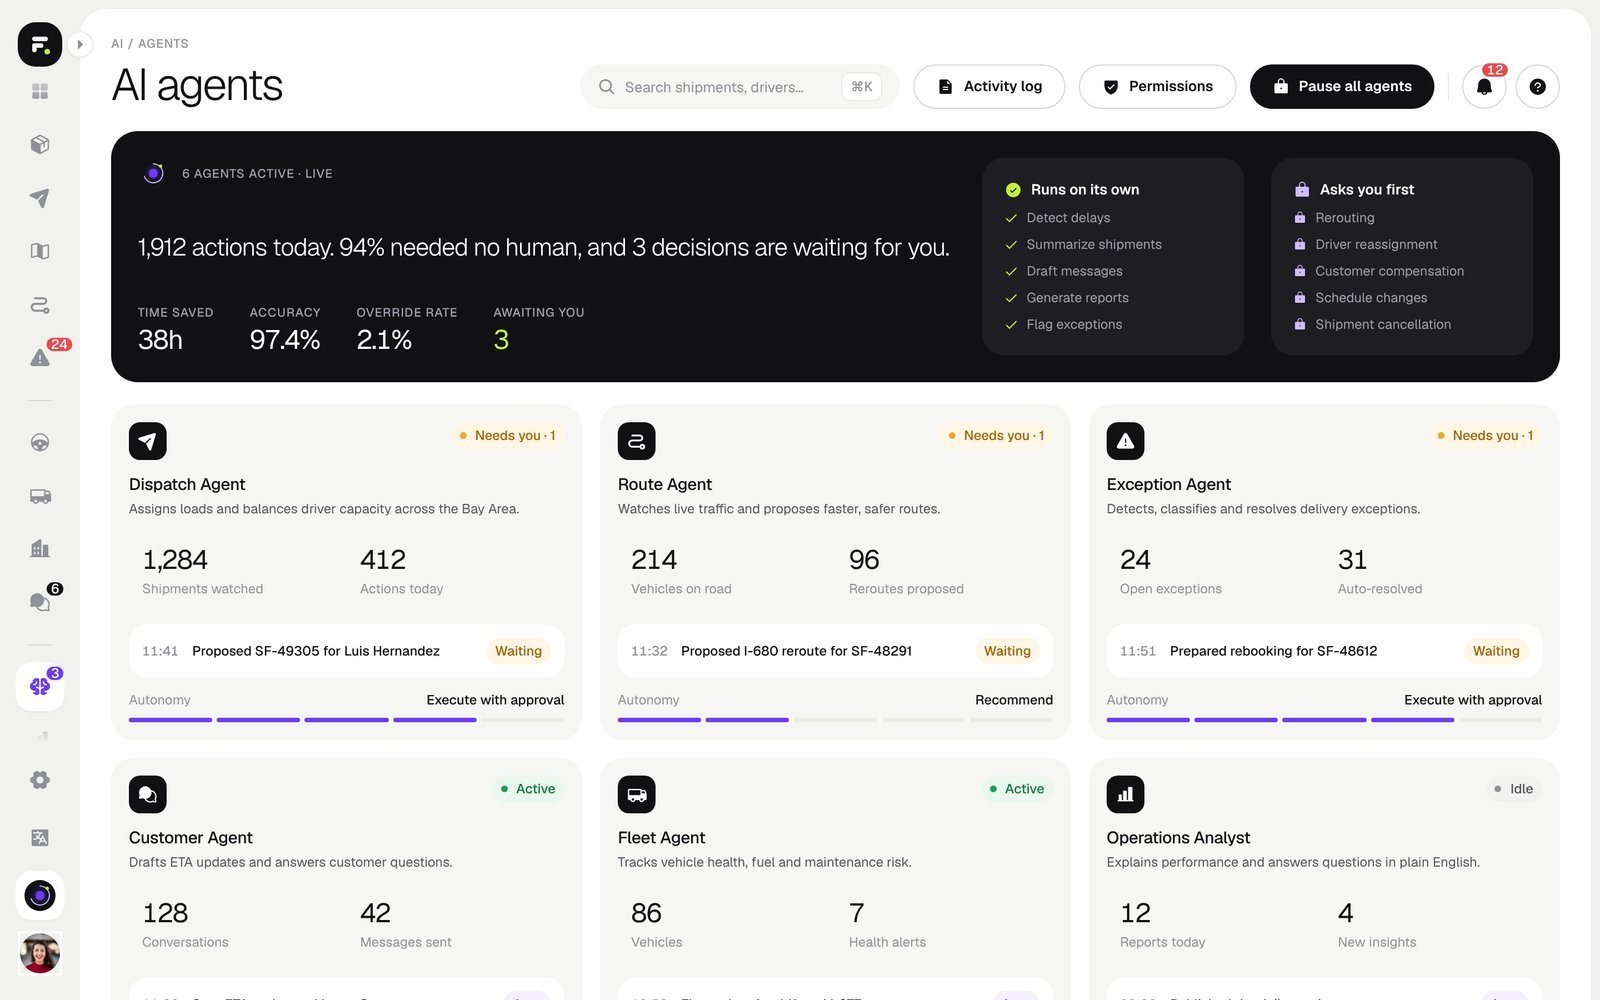Open the help question mark icon

1538,87
